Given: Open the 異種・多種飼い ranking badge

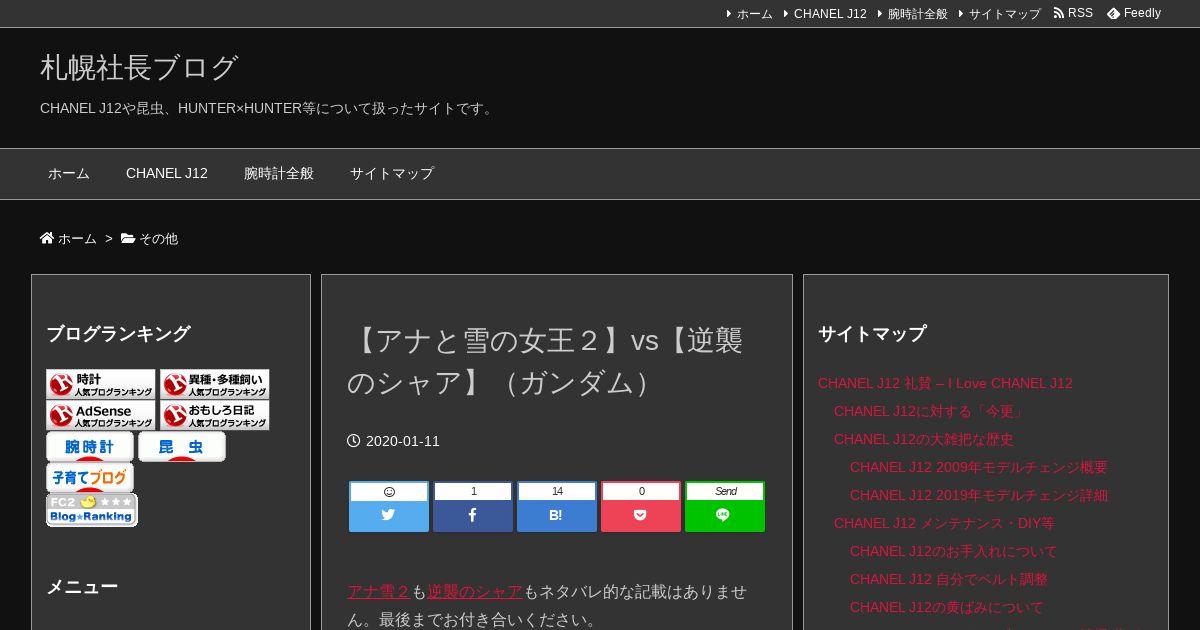Looking at the screenshot, I should pos(215,385).
